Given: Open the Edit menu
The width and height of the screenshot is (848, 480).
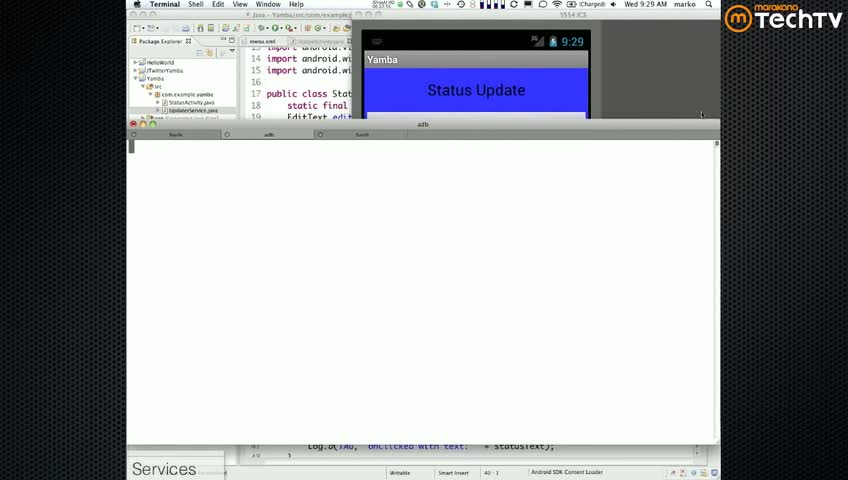Looking at the screenshot, I should click(x=218, y=4).
